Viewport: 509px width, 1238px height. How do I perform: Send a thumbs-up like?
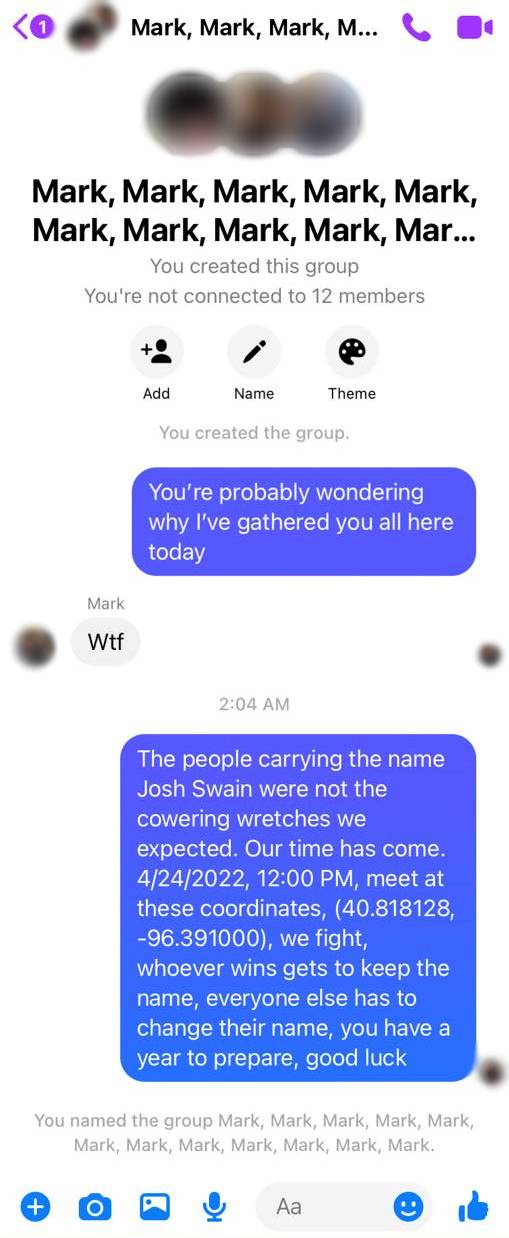[474, 1206]
